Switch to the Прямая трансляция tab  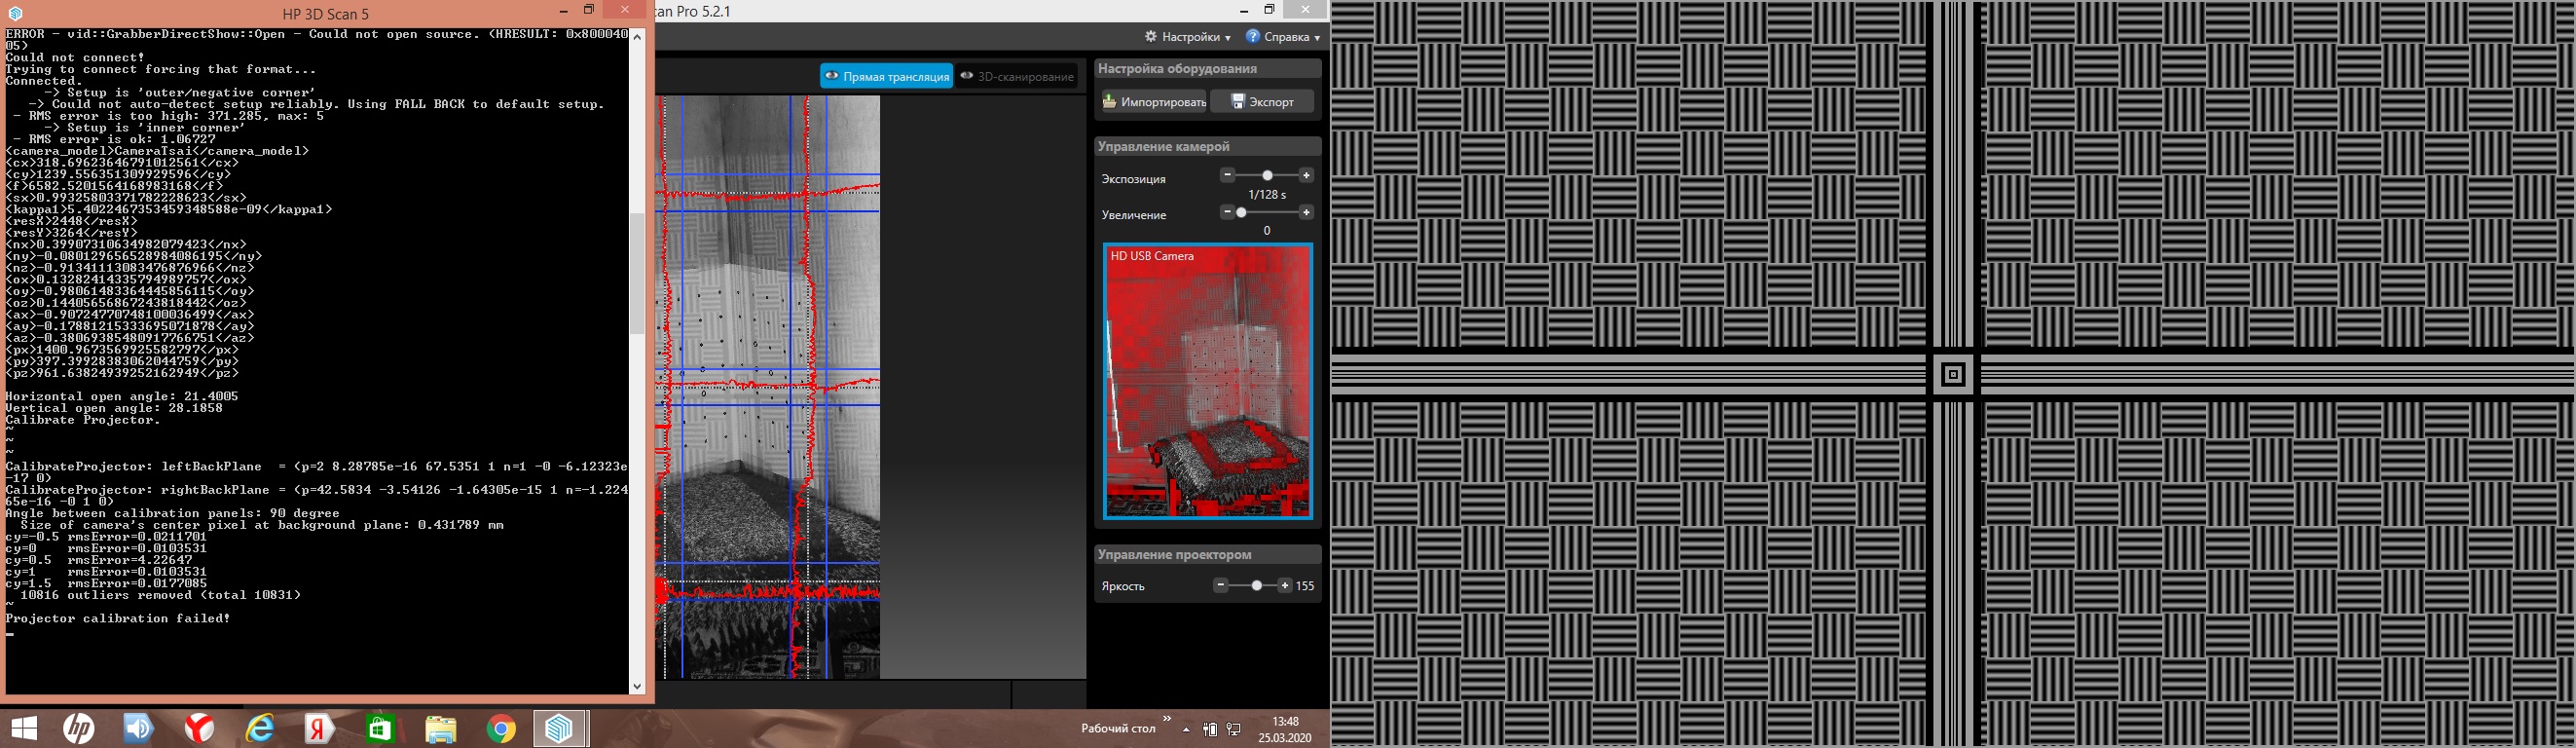886,76
